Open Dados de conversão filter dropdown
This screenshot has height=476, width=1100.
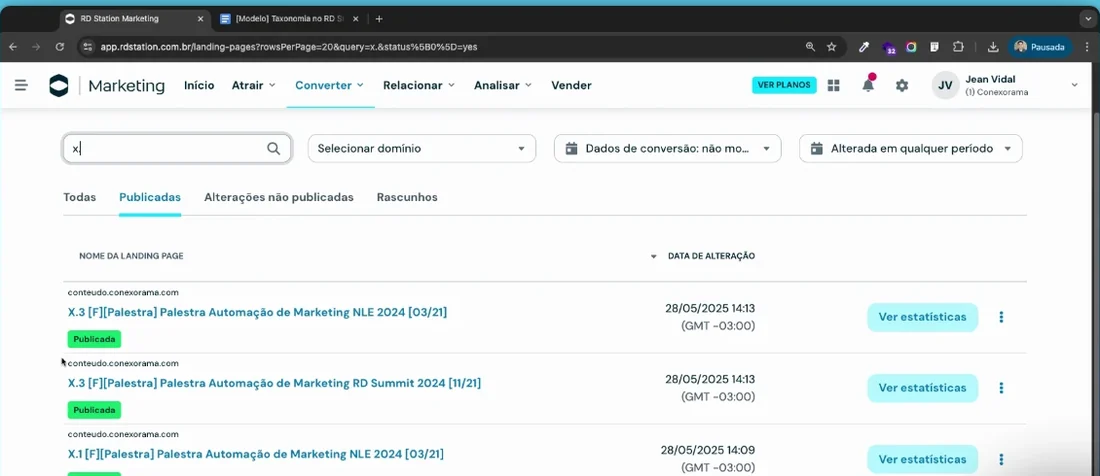coord(667,149)
